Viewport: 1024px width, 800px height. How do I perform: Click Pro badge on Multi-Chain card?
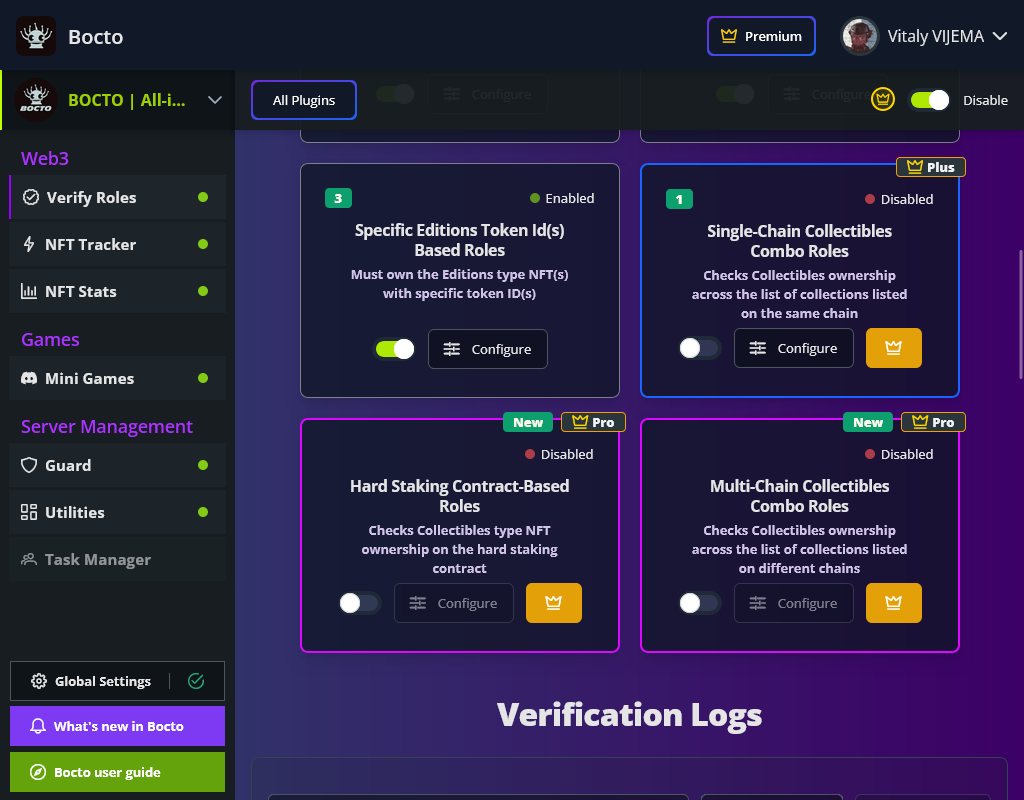click(933, 422)
